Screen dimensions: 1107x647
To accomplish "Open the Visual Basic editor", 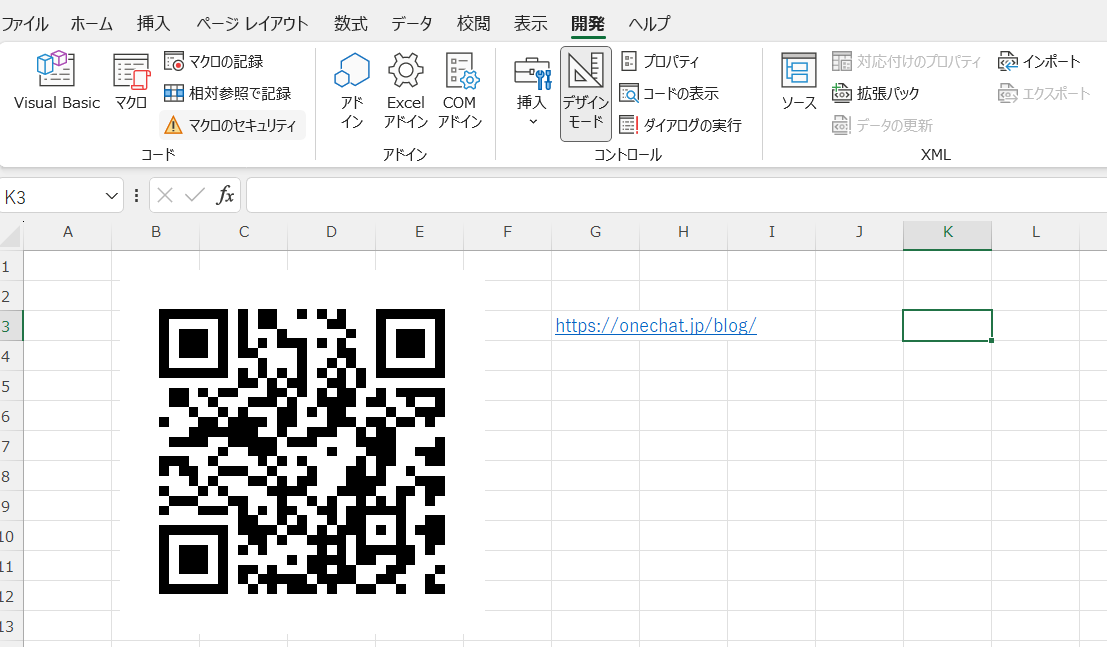I will click(x=56, y=81).
